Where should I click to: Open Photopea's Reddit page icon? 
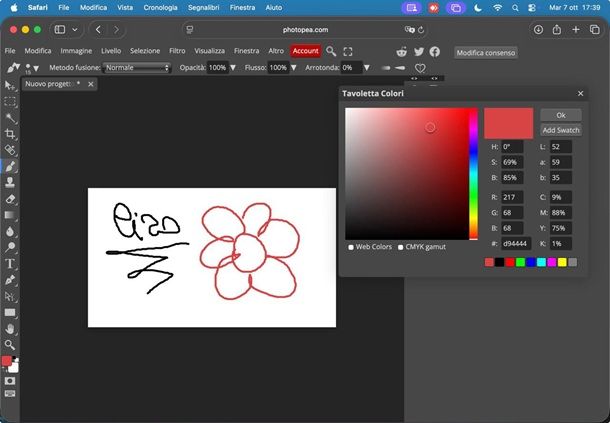402,51
